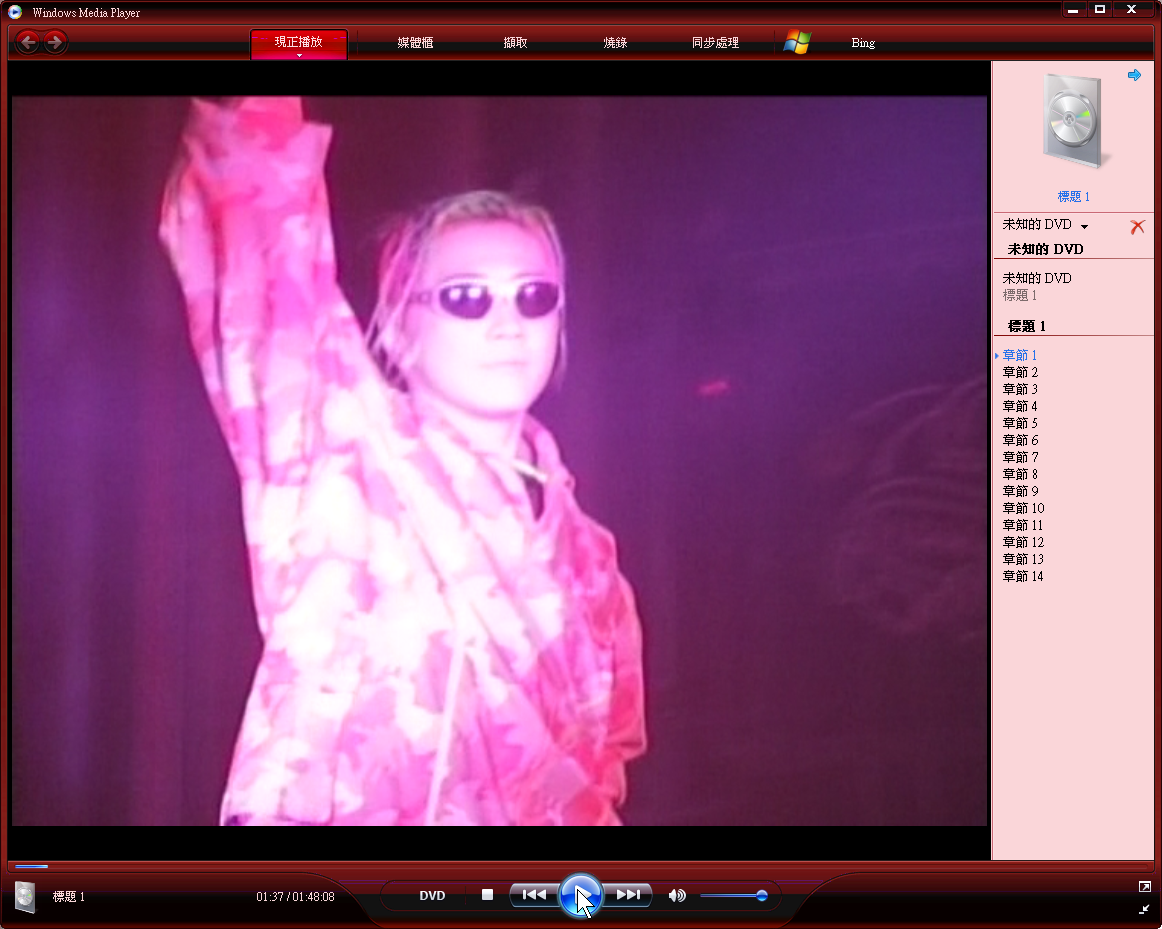The height and width of the screenshot is (929, 1162).
Task: Open the 媒體櫃 tab
Action: [x=415, y=43]
